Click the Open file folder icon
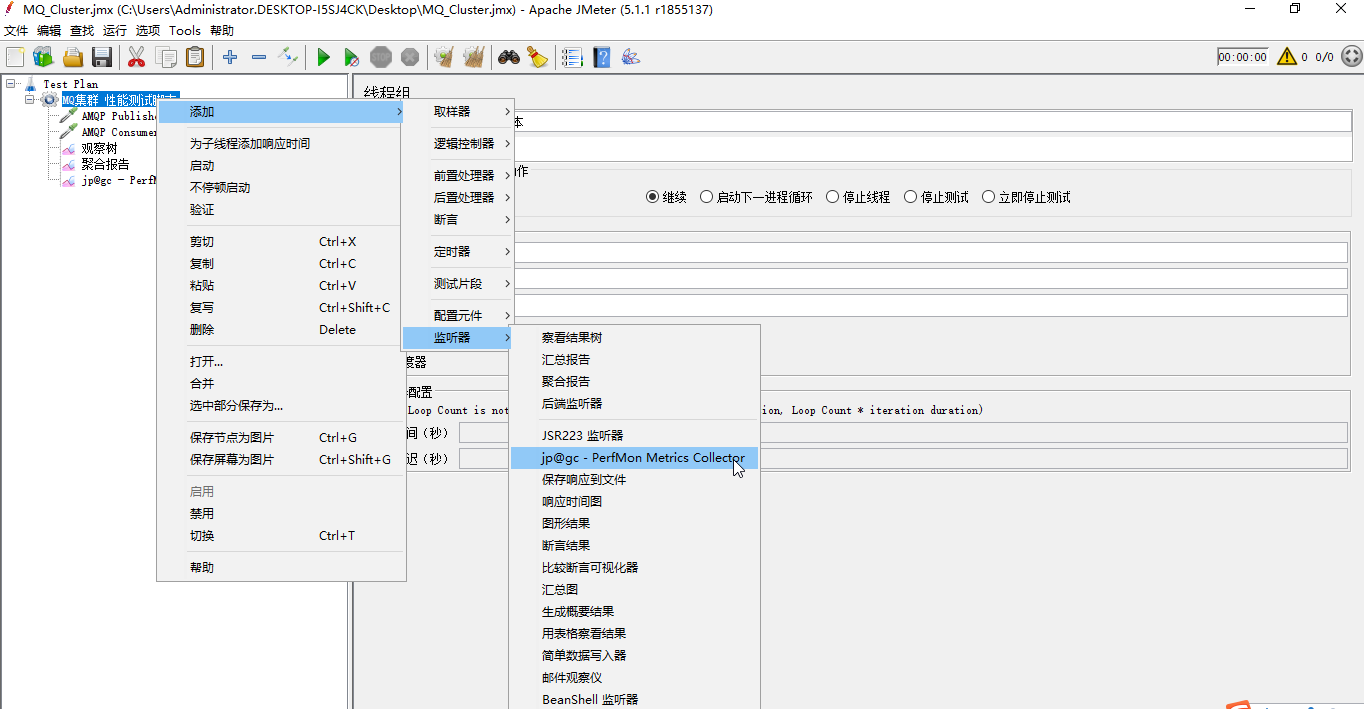The image size is (1364, 709). (x=73, y=57)
